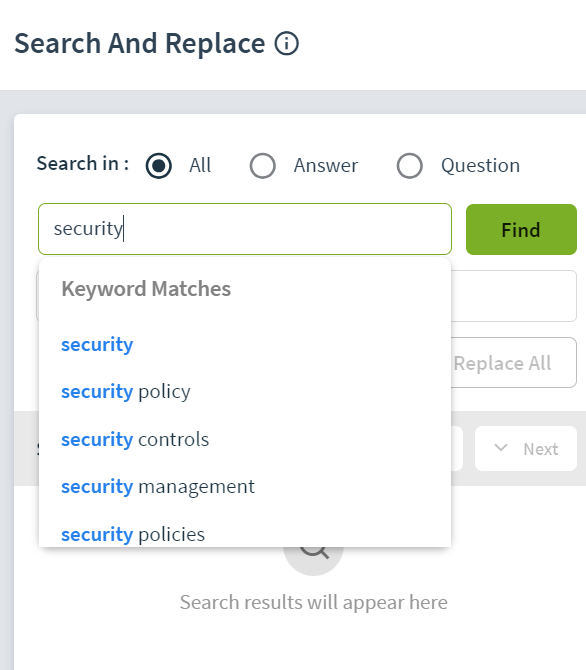
Task: Choose 'security controls' suggestion
Action: click(x=135, y=439)
